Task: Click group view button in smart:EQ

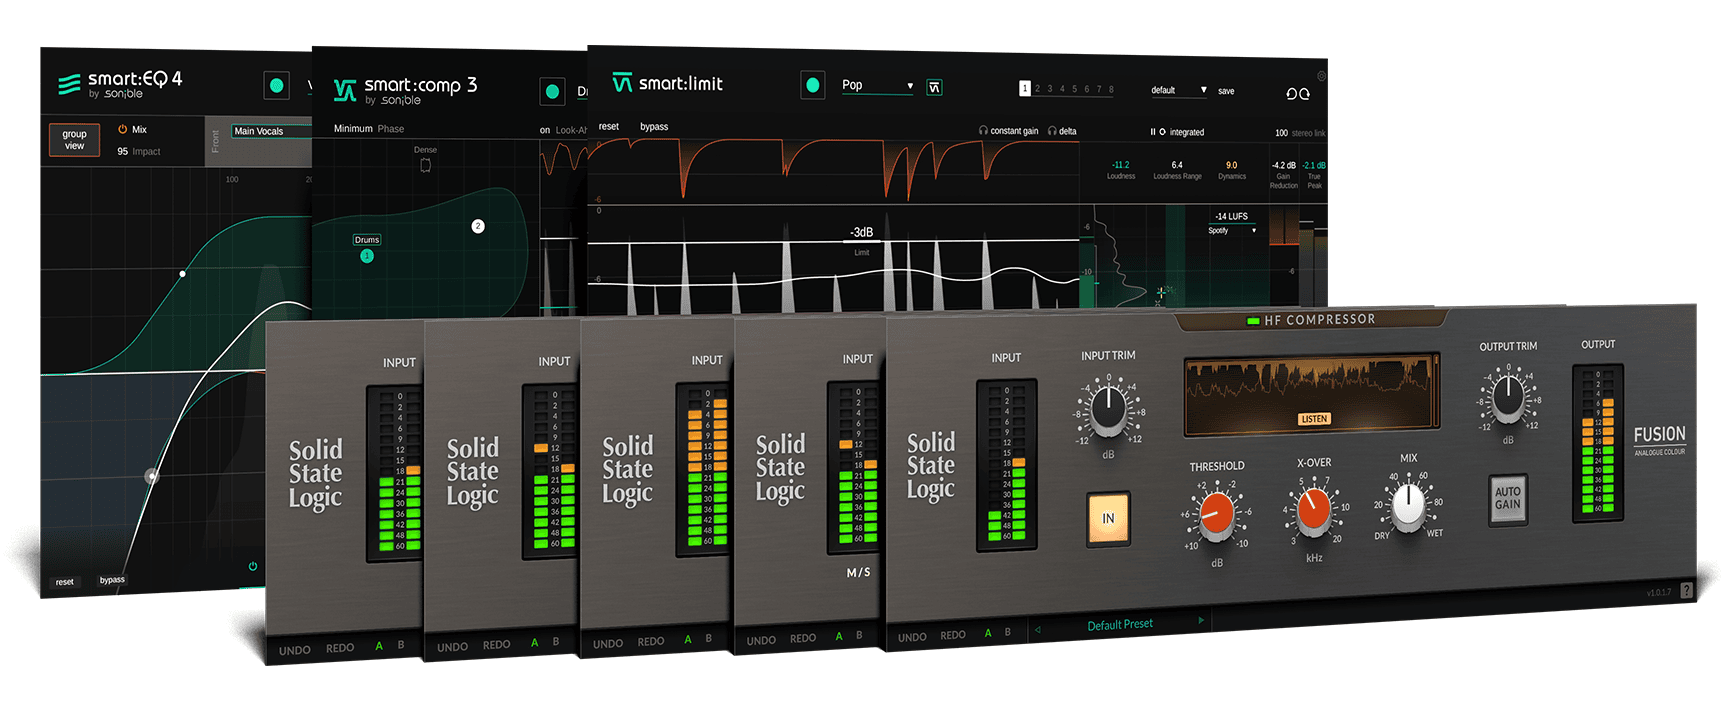Action: pyautogui.click(x=75, y=140)
